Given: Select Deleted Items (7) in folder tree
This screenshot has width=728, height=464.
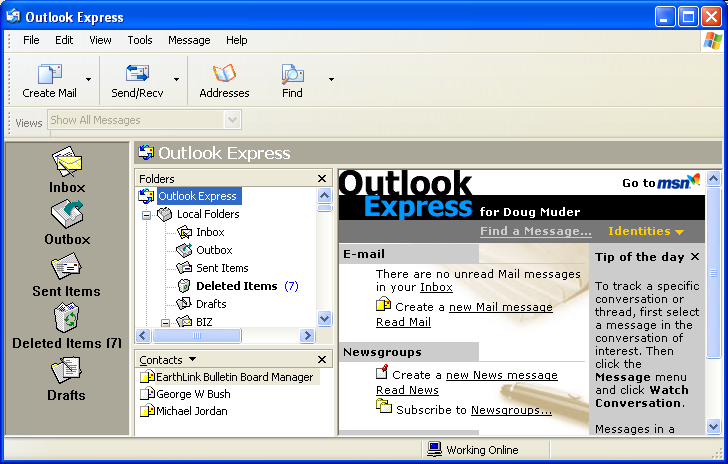Looking at the screenshot, I should (x=247, y=286).
